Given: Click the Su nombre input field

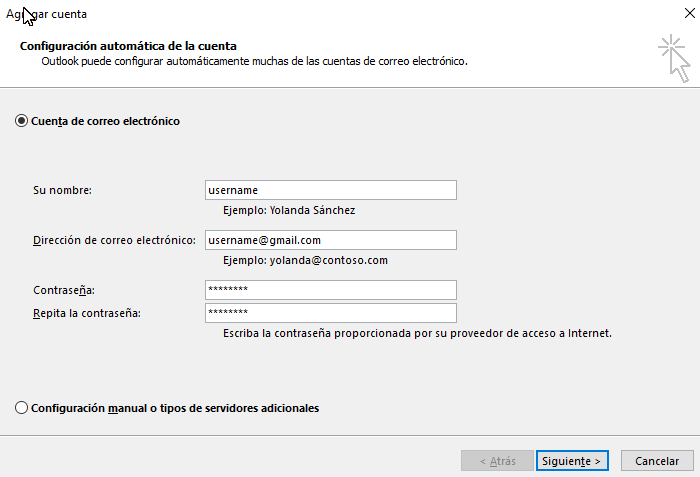Looking at the screenshot, I should click(x=331, y=190).
